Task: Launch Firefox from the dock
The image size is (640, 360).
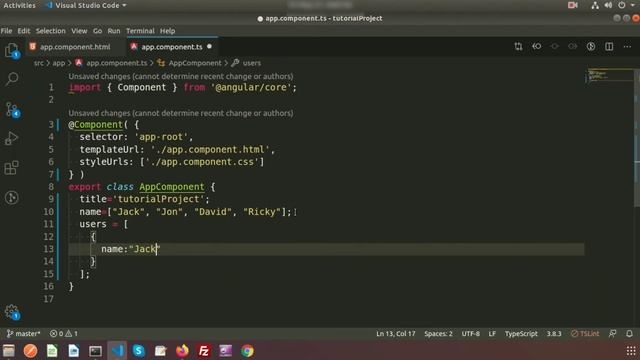Action: (182, 351)
